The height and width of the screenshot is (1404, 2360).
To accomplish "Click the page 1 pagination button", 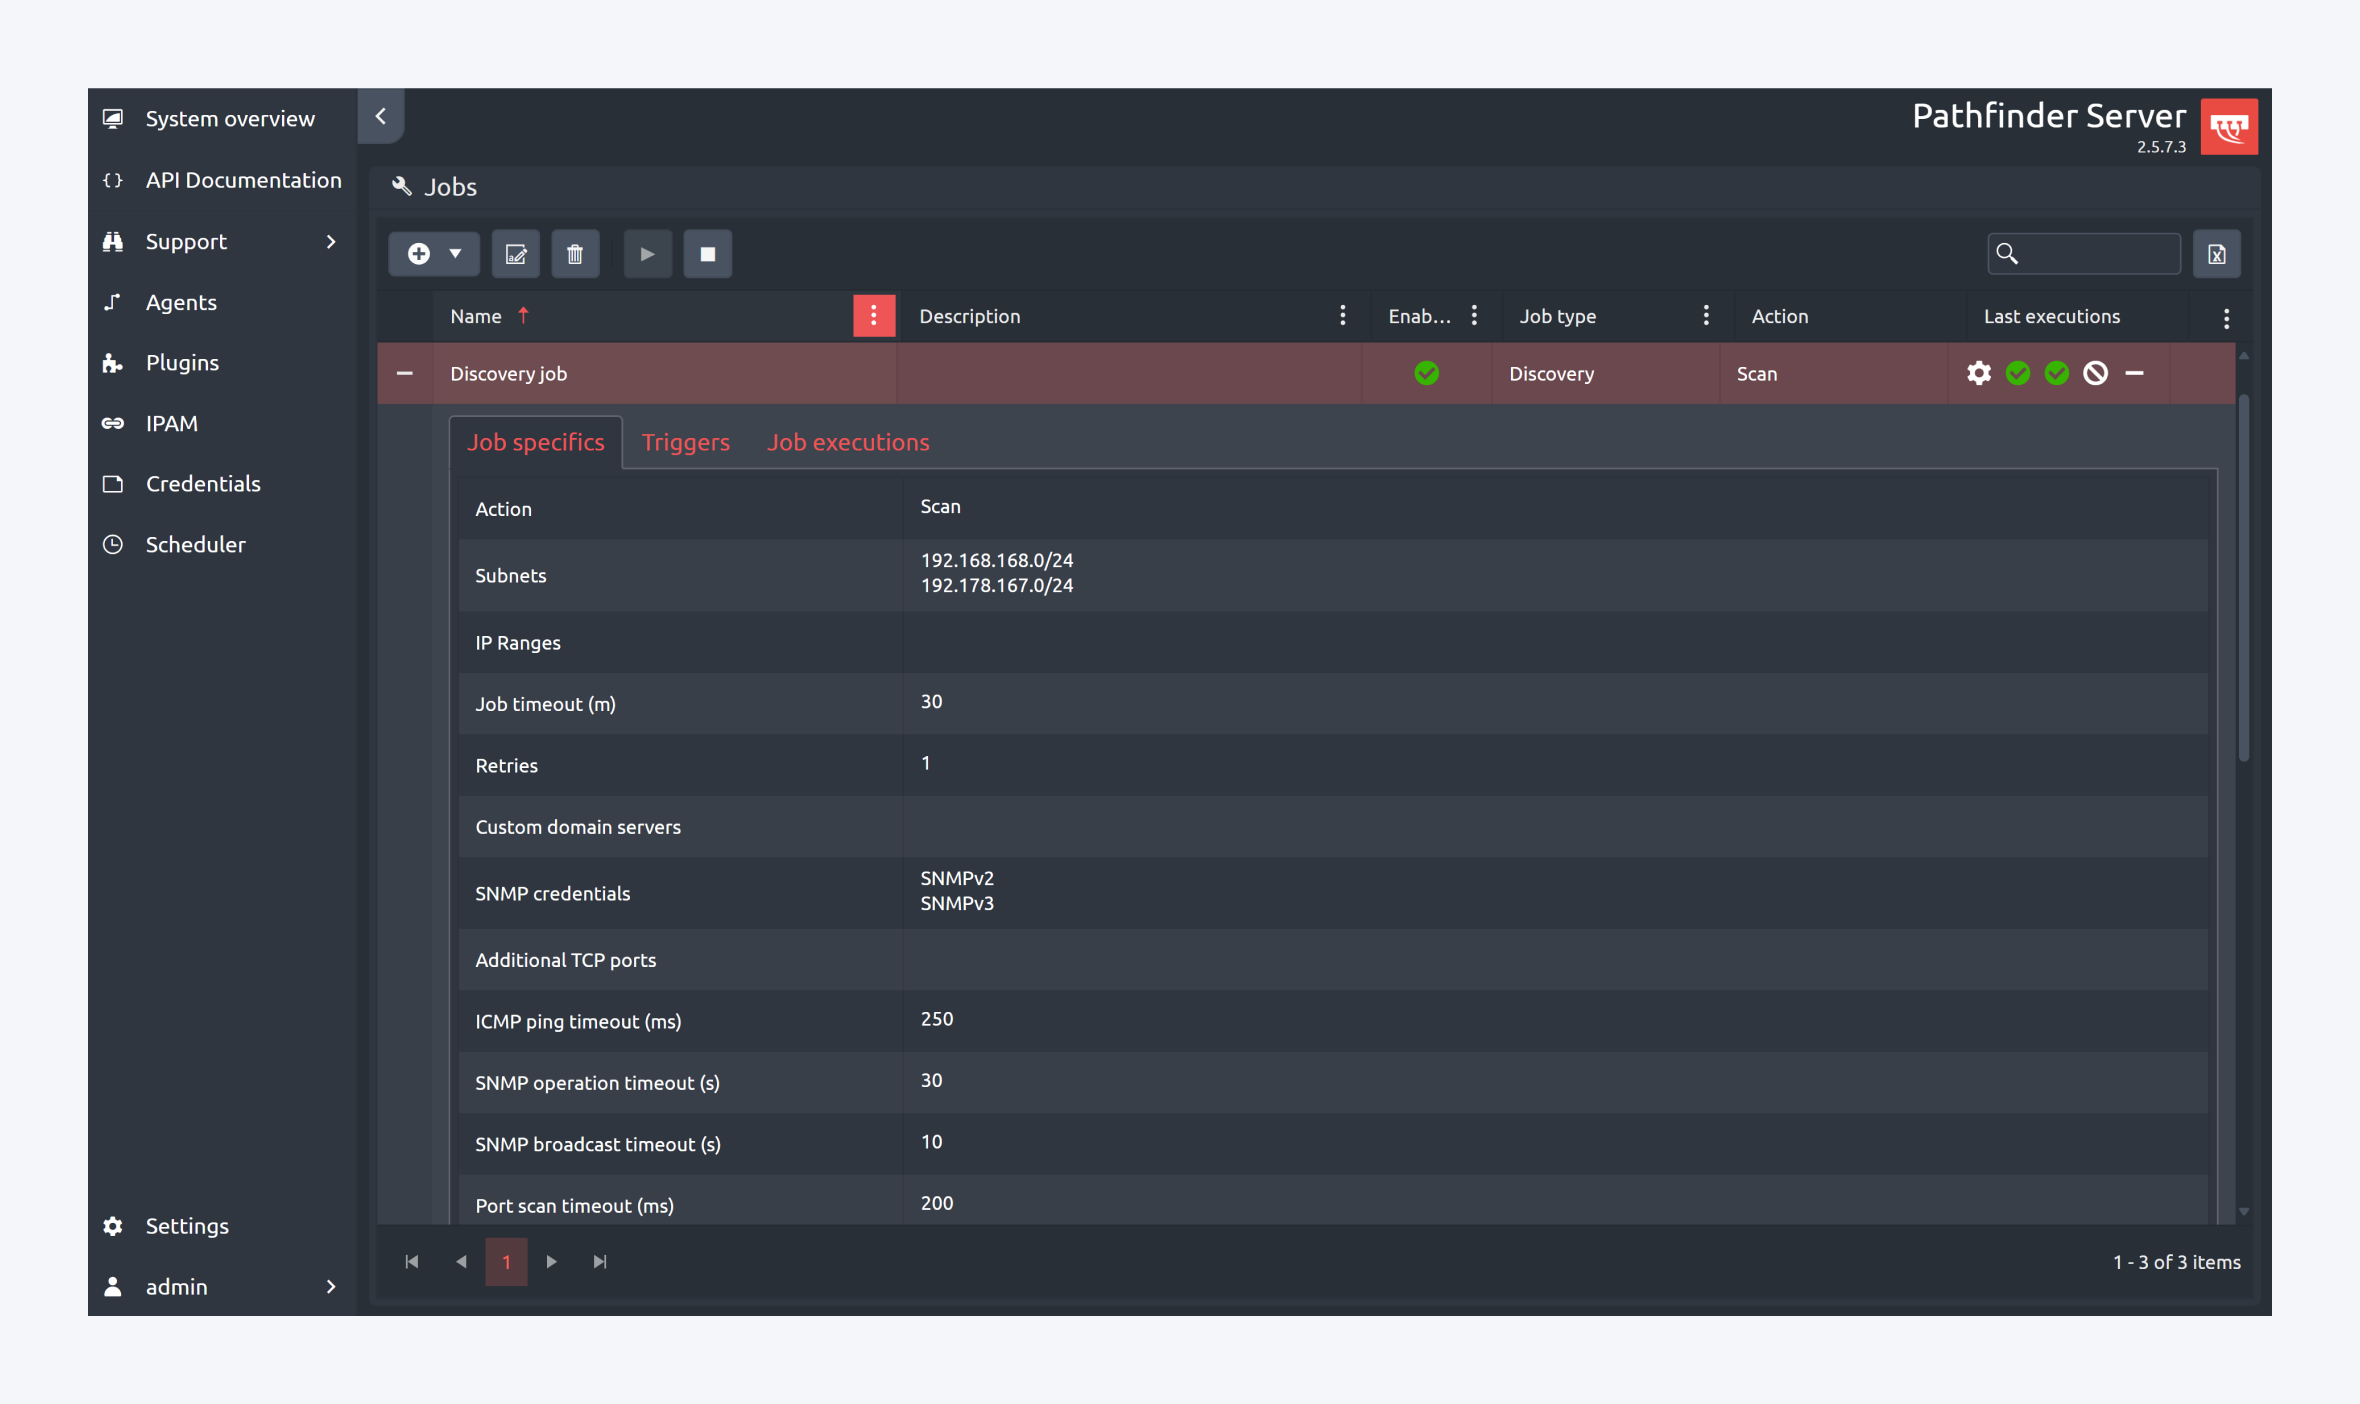I will click(506, 1262).
